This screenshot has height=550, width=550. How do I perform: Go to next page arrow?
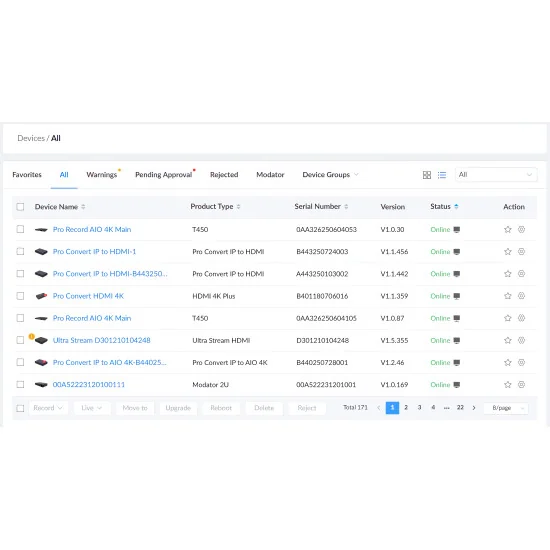[x=474, y=408]
